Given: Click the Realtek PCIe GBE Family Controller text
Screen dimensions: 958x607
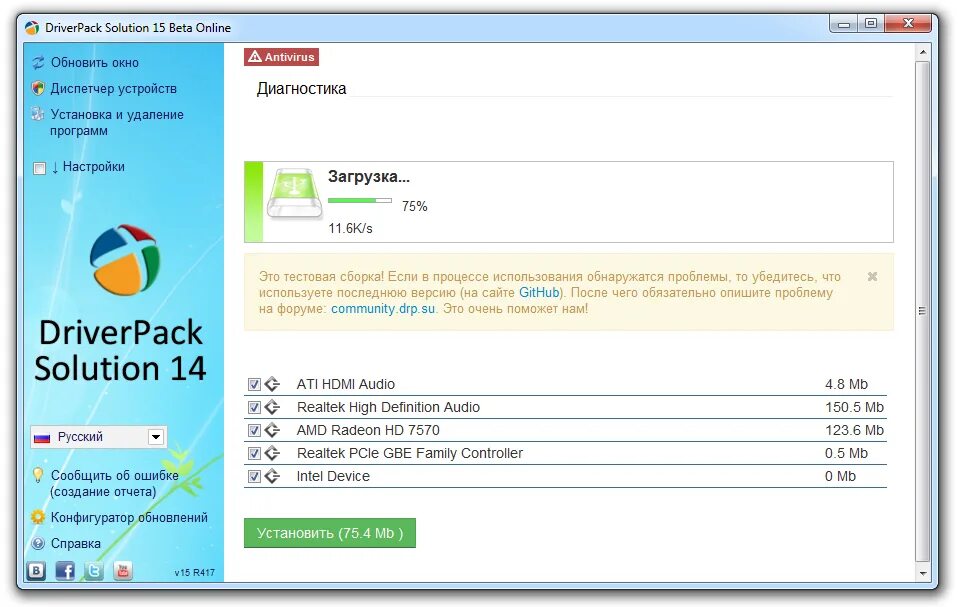Looking at the screenshot, I should 410,453.
